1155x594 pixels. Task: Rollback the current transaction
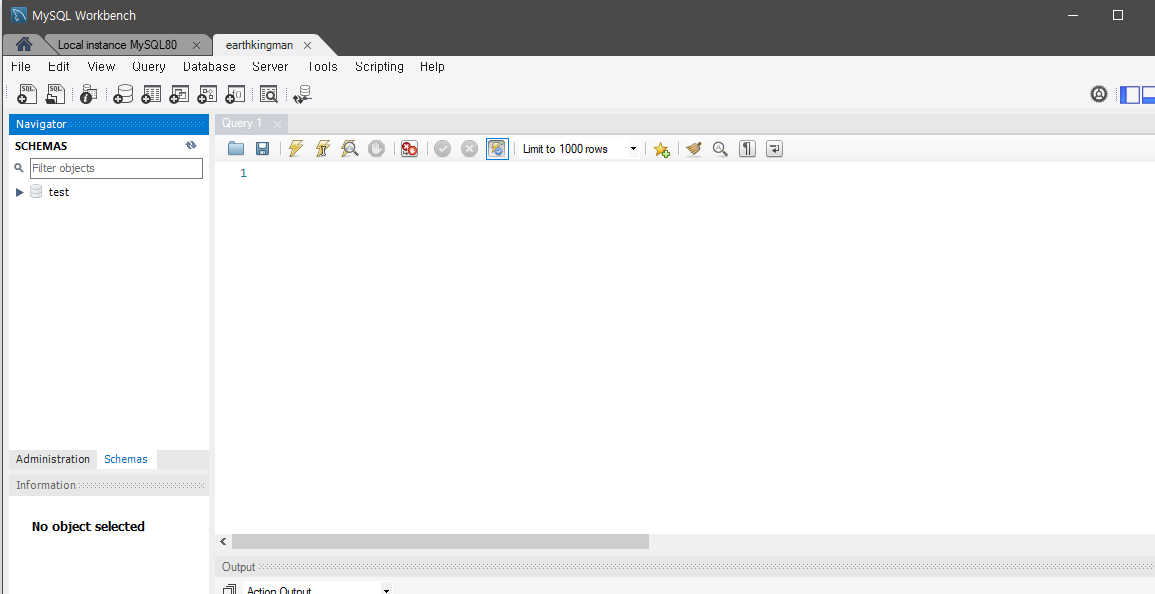[469, 149]
